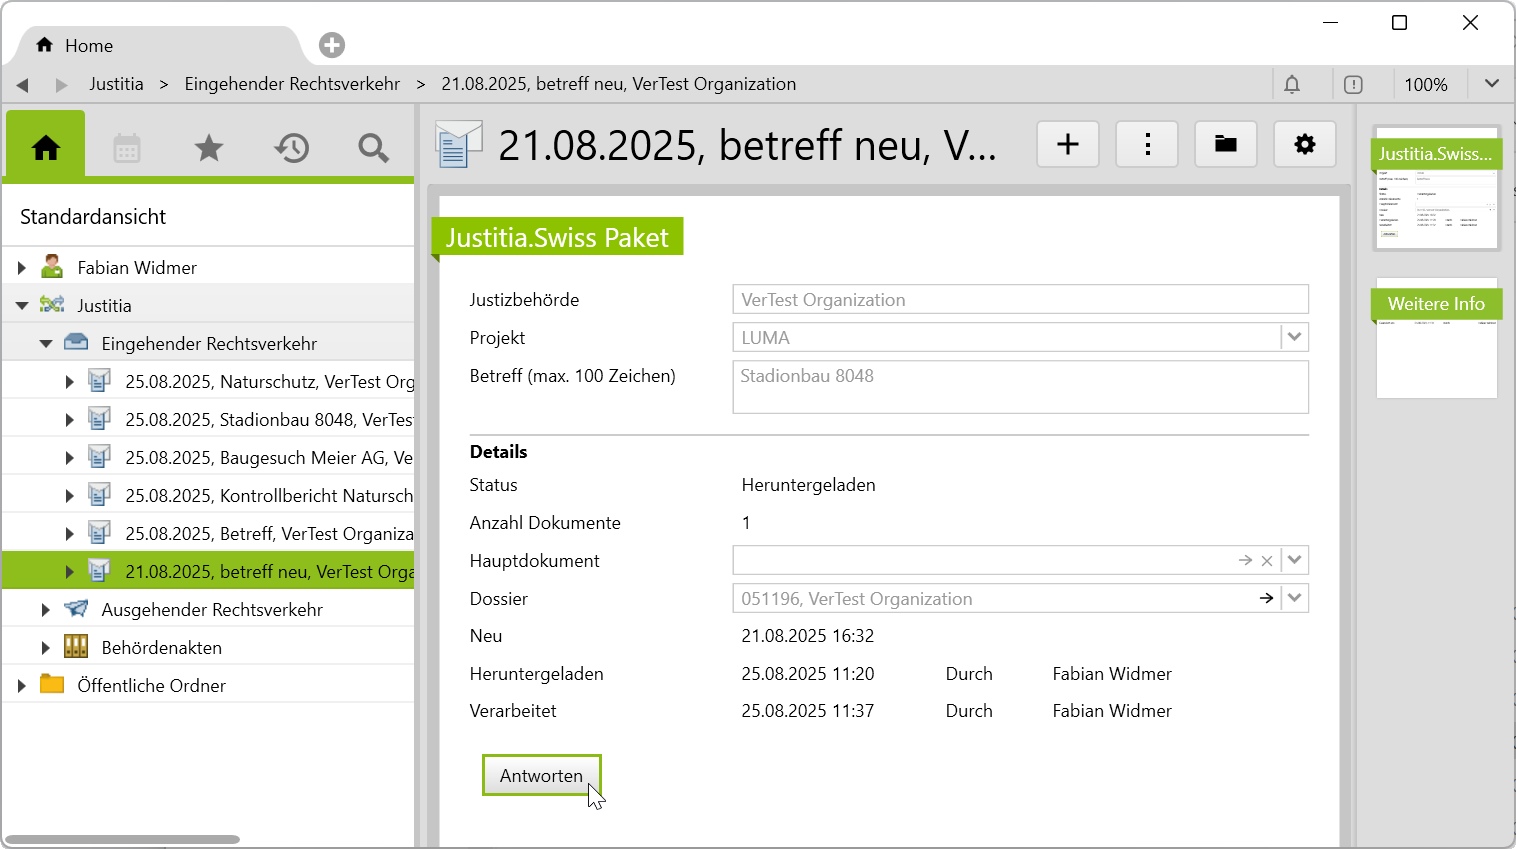The width and height of the screenshot is (1516, 849).
Task: Open the Dossier dropdown arrow
Action: tap(1295, 598)
